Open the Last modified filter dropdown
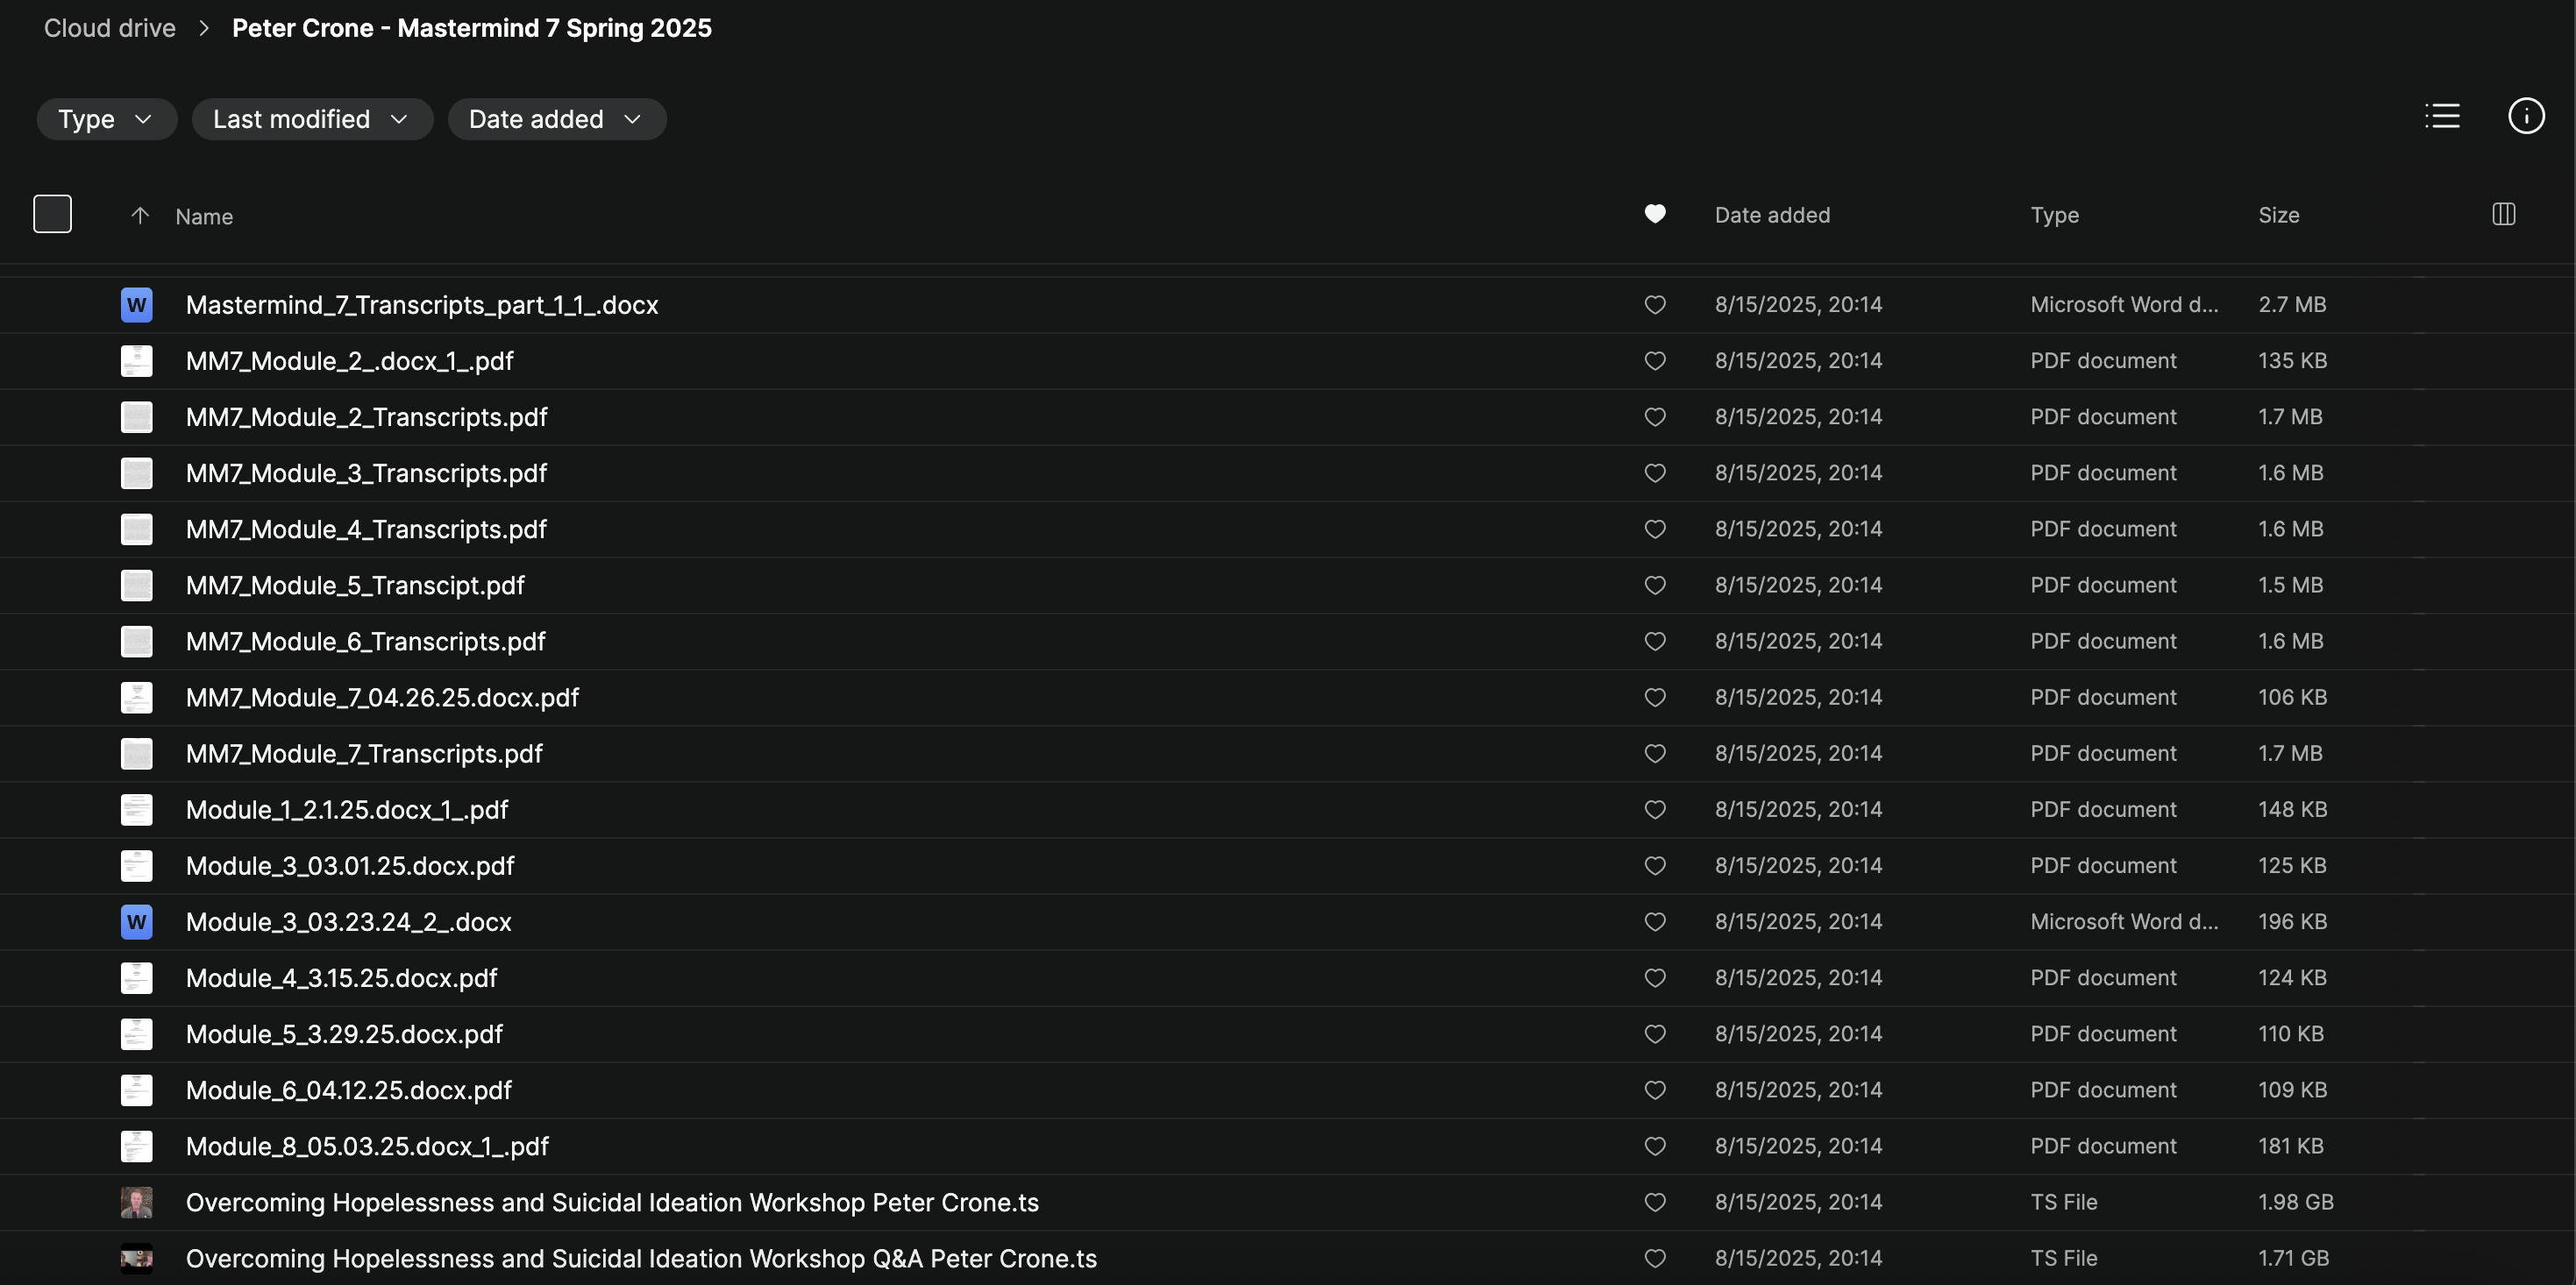Image resolution: width=2576 pixels, height=1285 pixels. point(312,119)
